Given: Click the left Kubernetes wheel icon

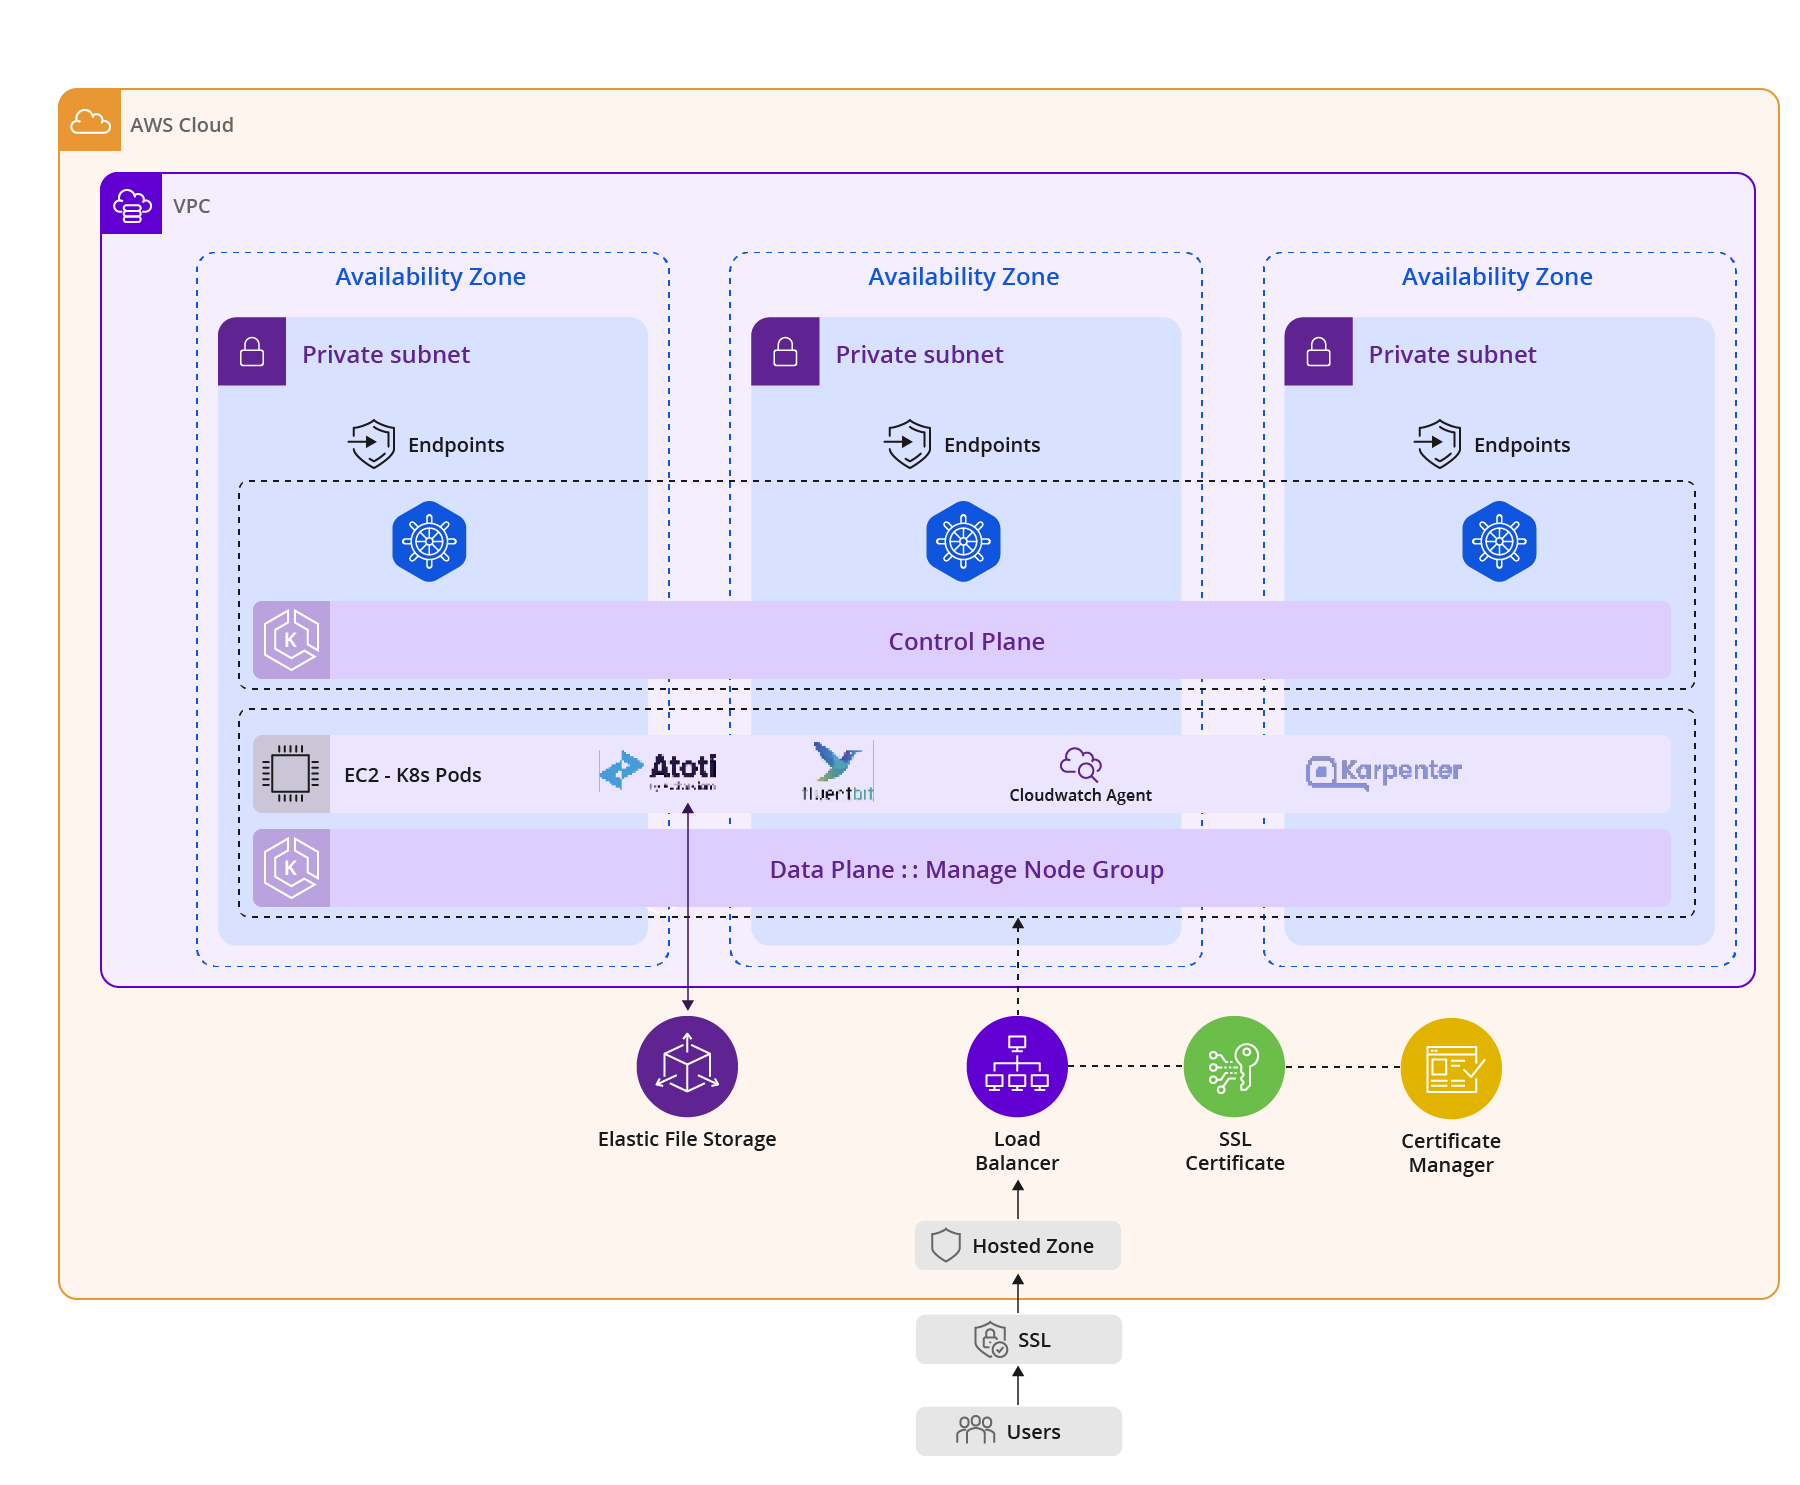Looking at the screenshot, I should tap(429, 541).
